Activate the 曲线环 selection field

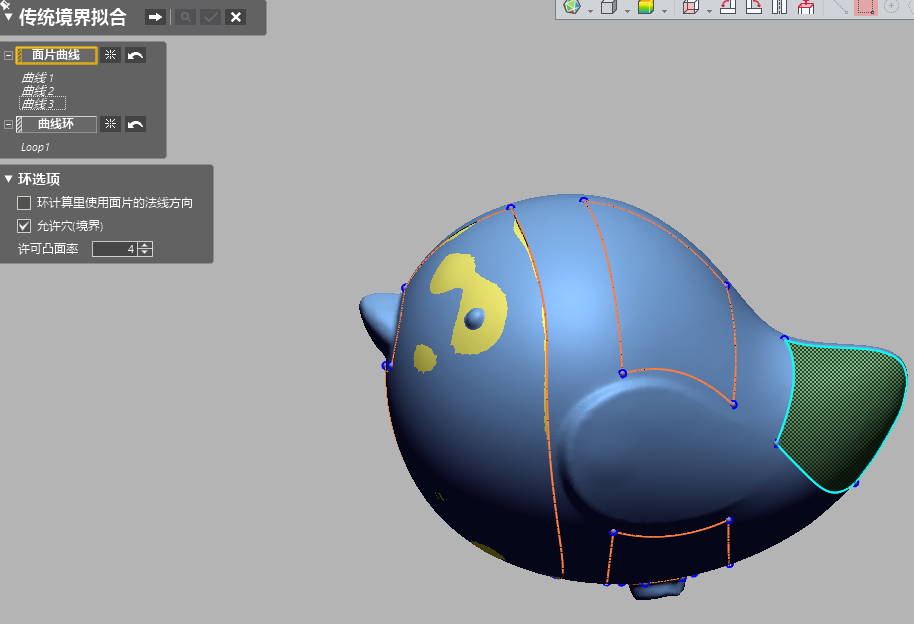click(x=56, y=124)
